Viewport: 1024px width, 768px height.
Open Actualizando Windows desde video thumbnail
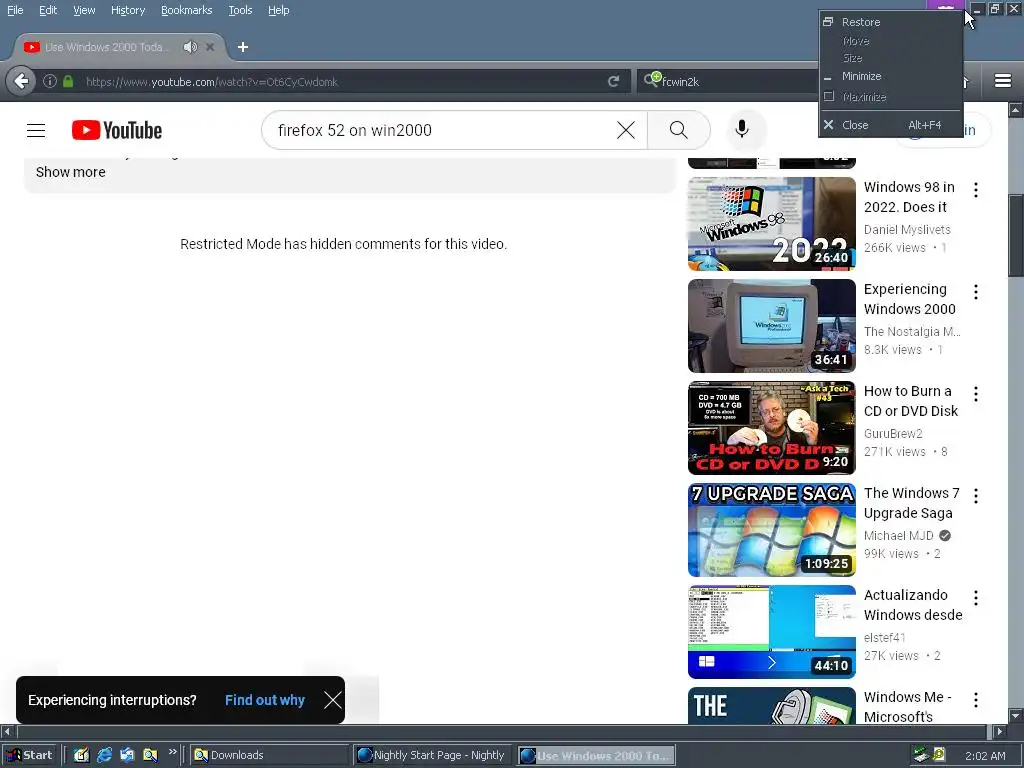771,632
